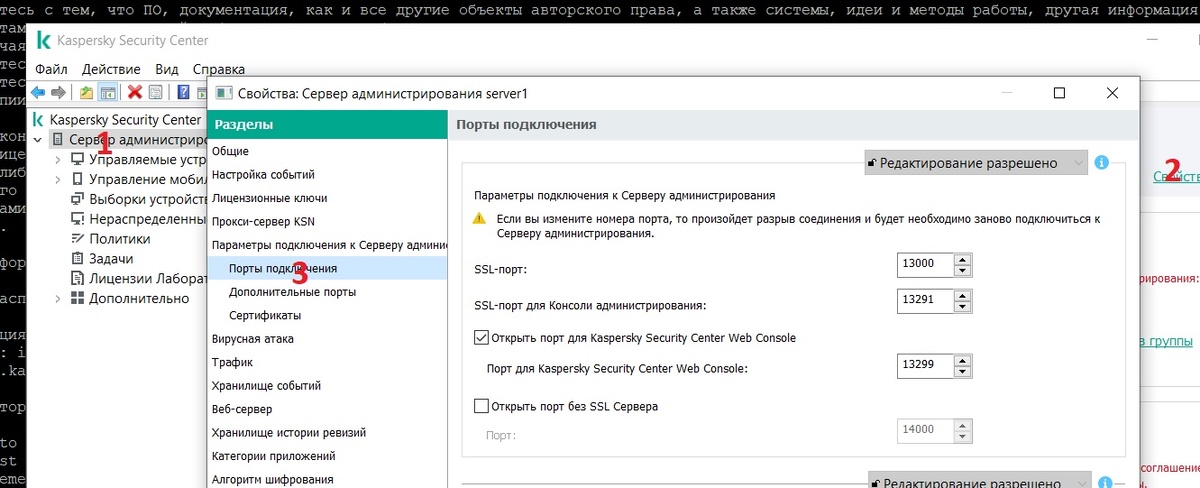Enable Открыть порт без SSL Сервера checkbox

click(x=481, y=406)
